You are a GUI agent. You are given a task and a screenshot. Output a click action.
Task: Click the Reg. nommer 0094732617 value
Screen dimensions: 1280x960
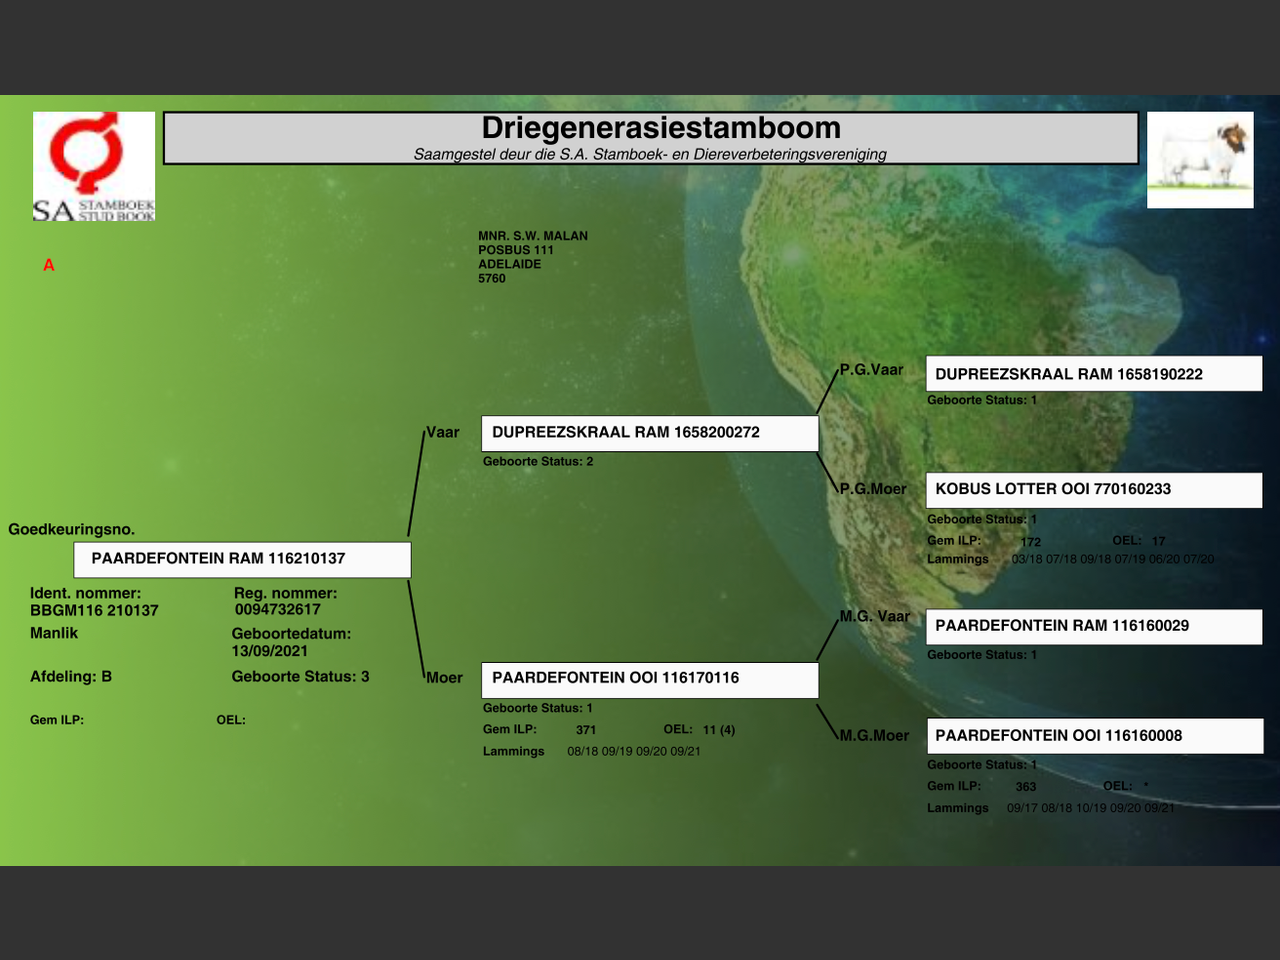pos(278,610)
